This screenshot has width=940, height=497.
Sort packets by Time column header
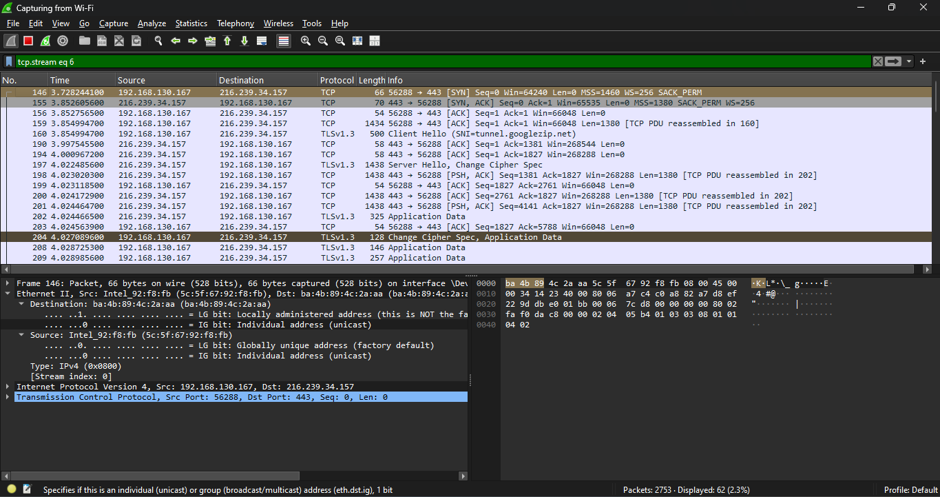point(81,80)
